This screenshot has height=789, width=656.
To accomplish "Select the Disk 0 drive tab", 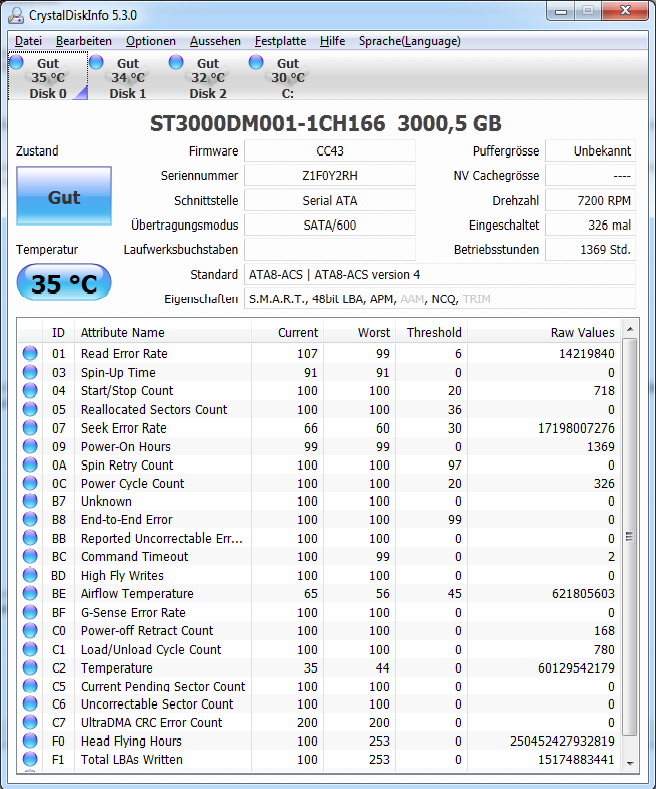I will click(x=48, y=77).
